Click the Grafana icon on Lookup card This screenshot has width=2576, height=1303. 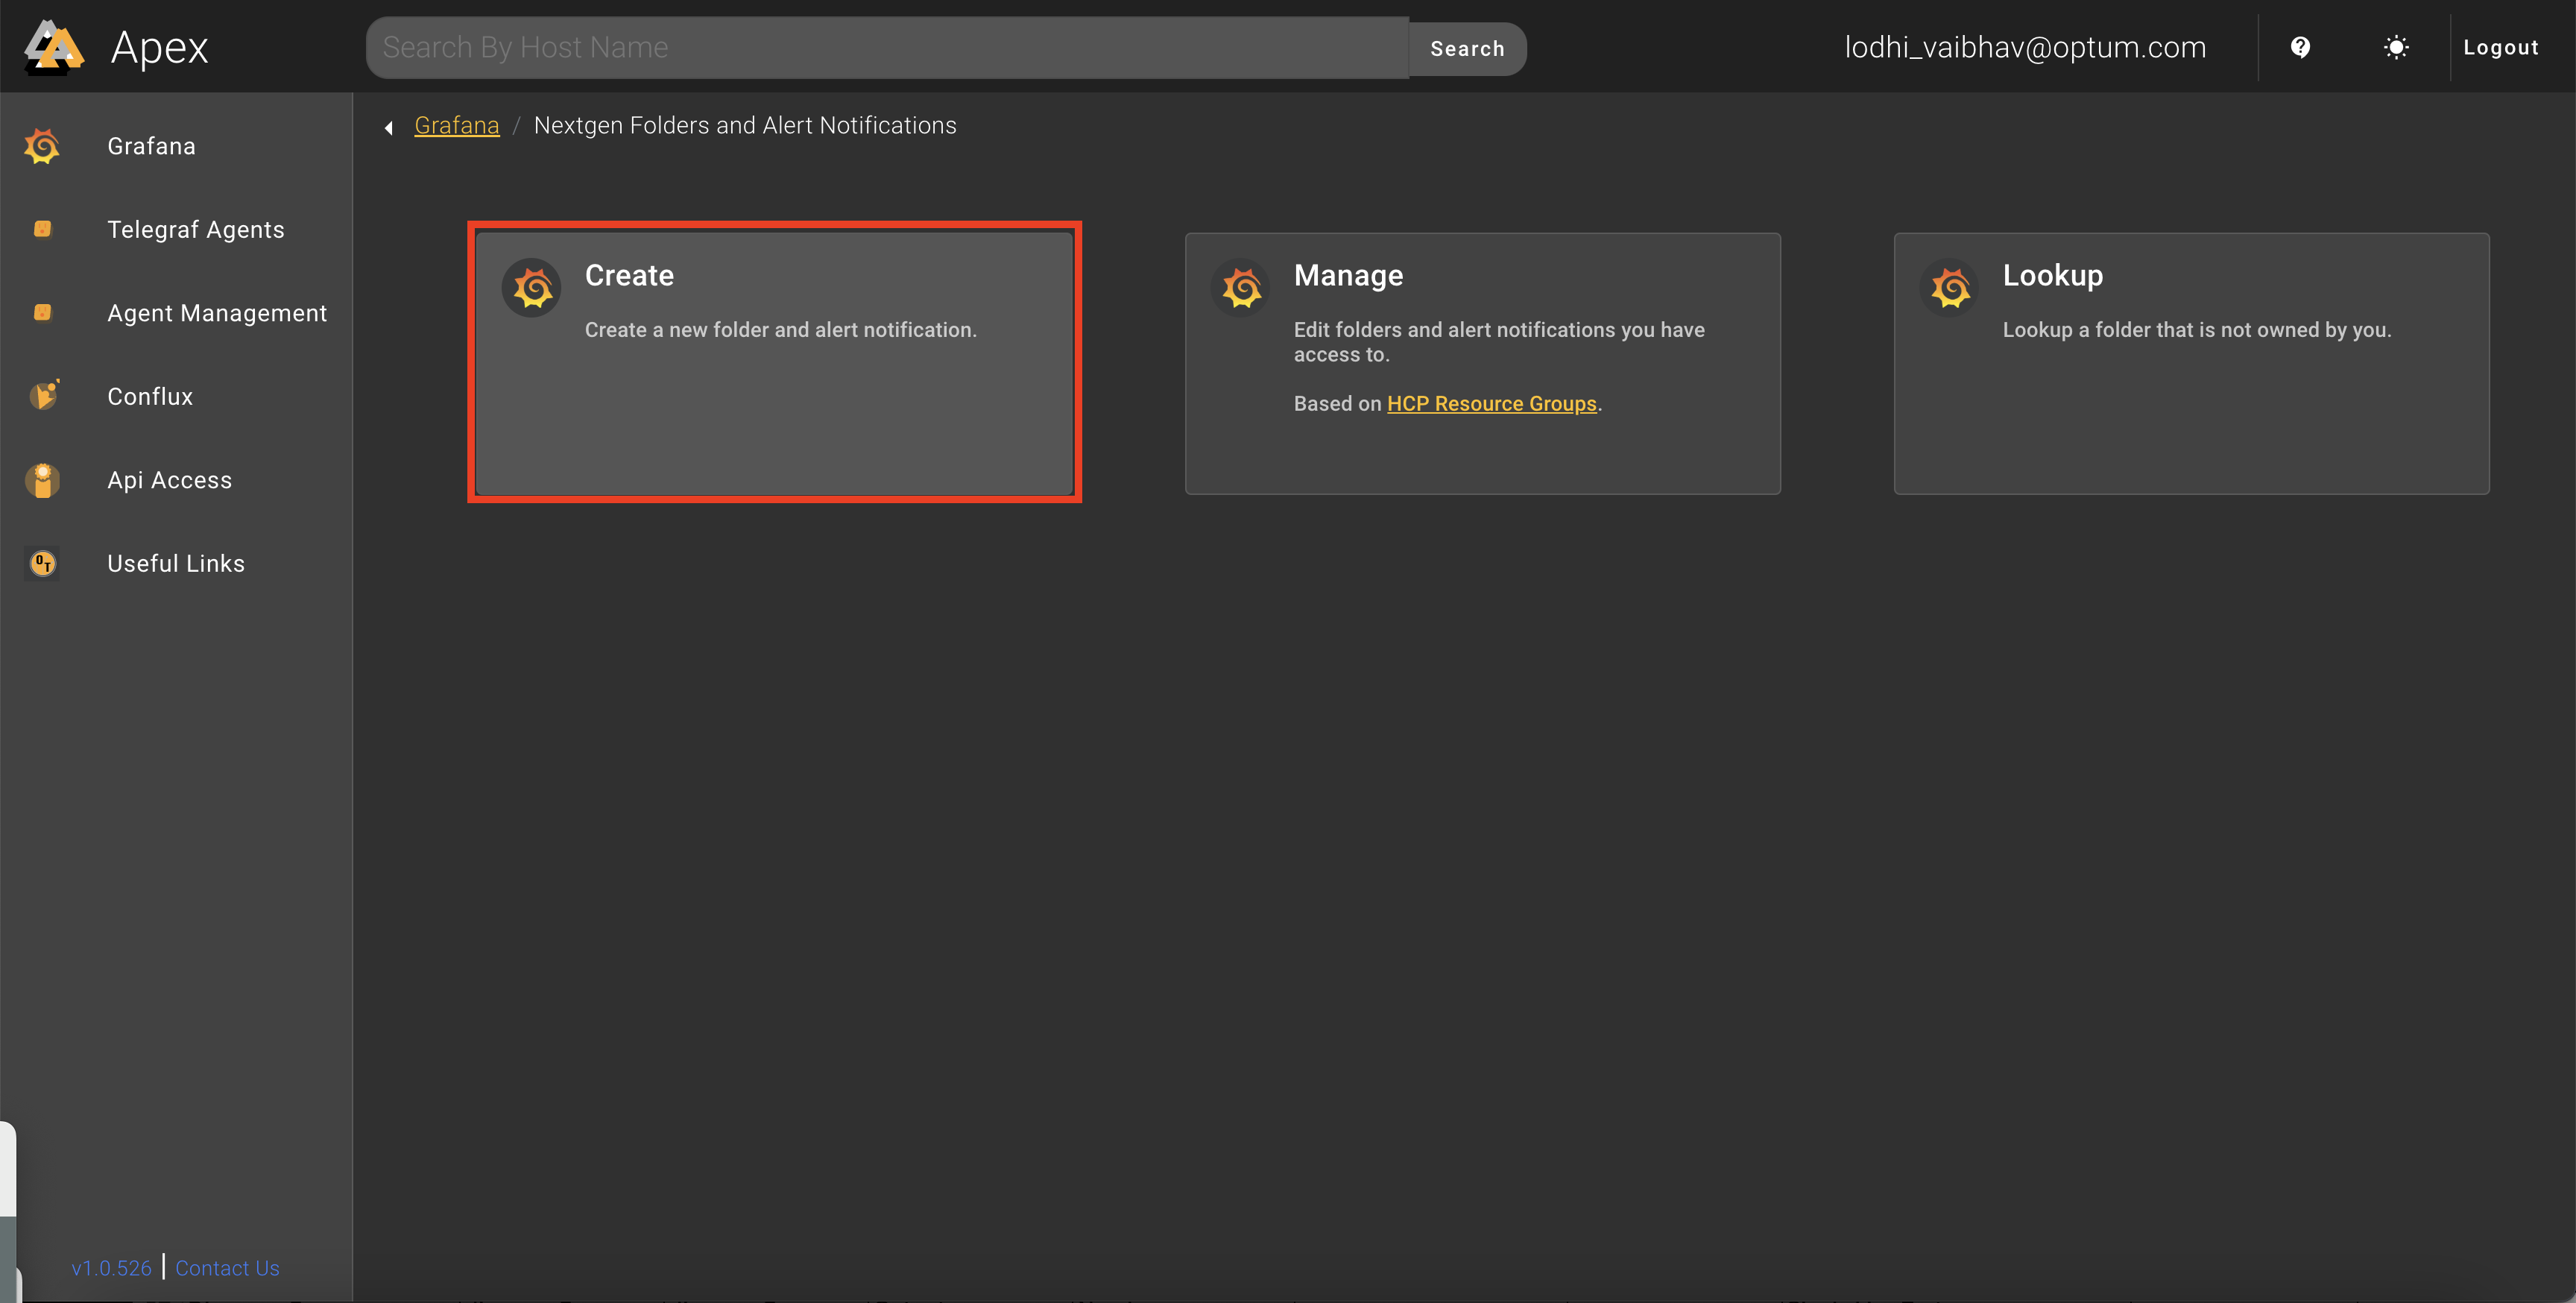[1950, 288]
